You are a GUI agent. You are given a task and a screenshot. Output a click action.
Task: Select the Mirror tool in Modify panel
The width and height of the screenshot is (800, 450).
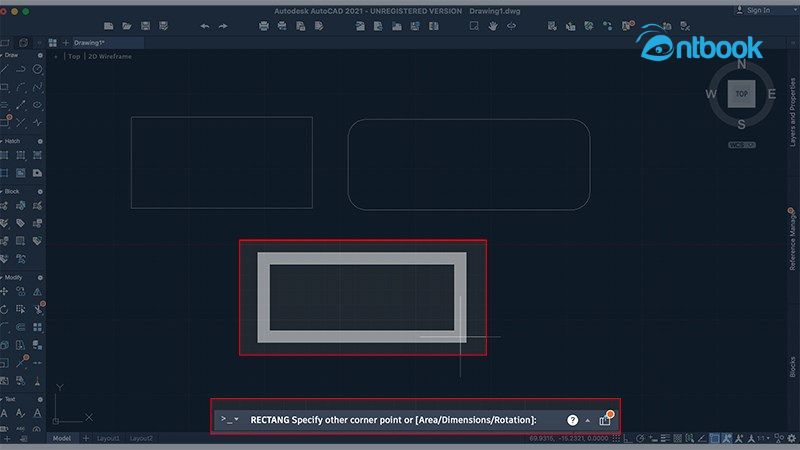click(37, 291)
